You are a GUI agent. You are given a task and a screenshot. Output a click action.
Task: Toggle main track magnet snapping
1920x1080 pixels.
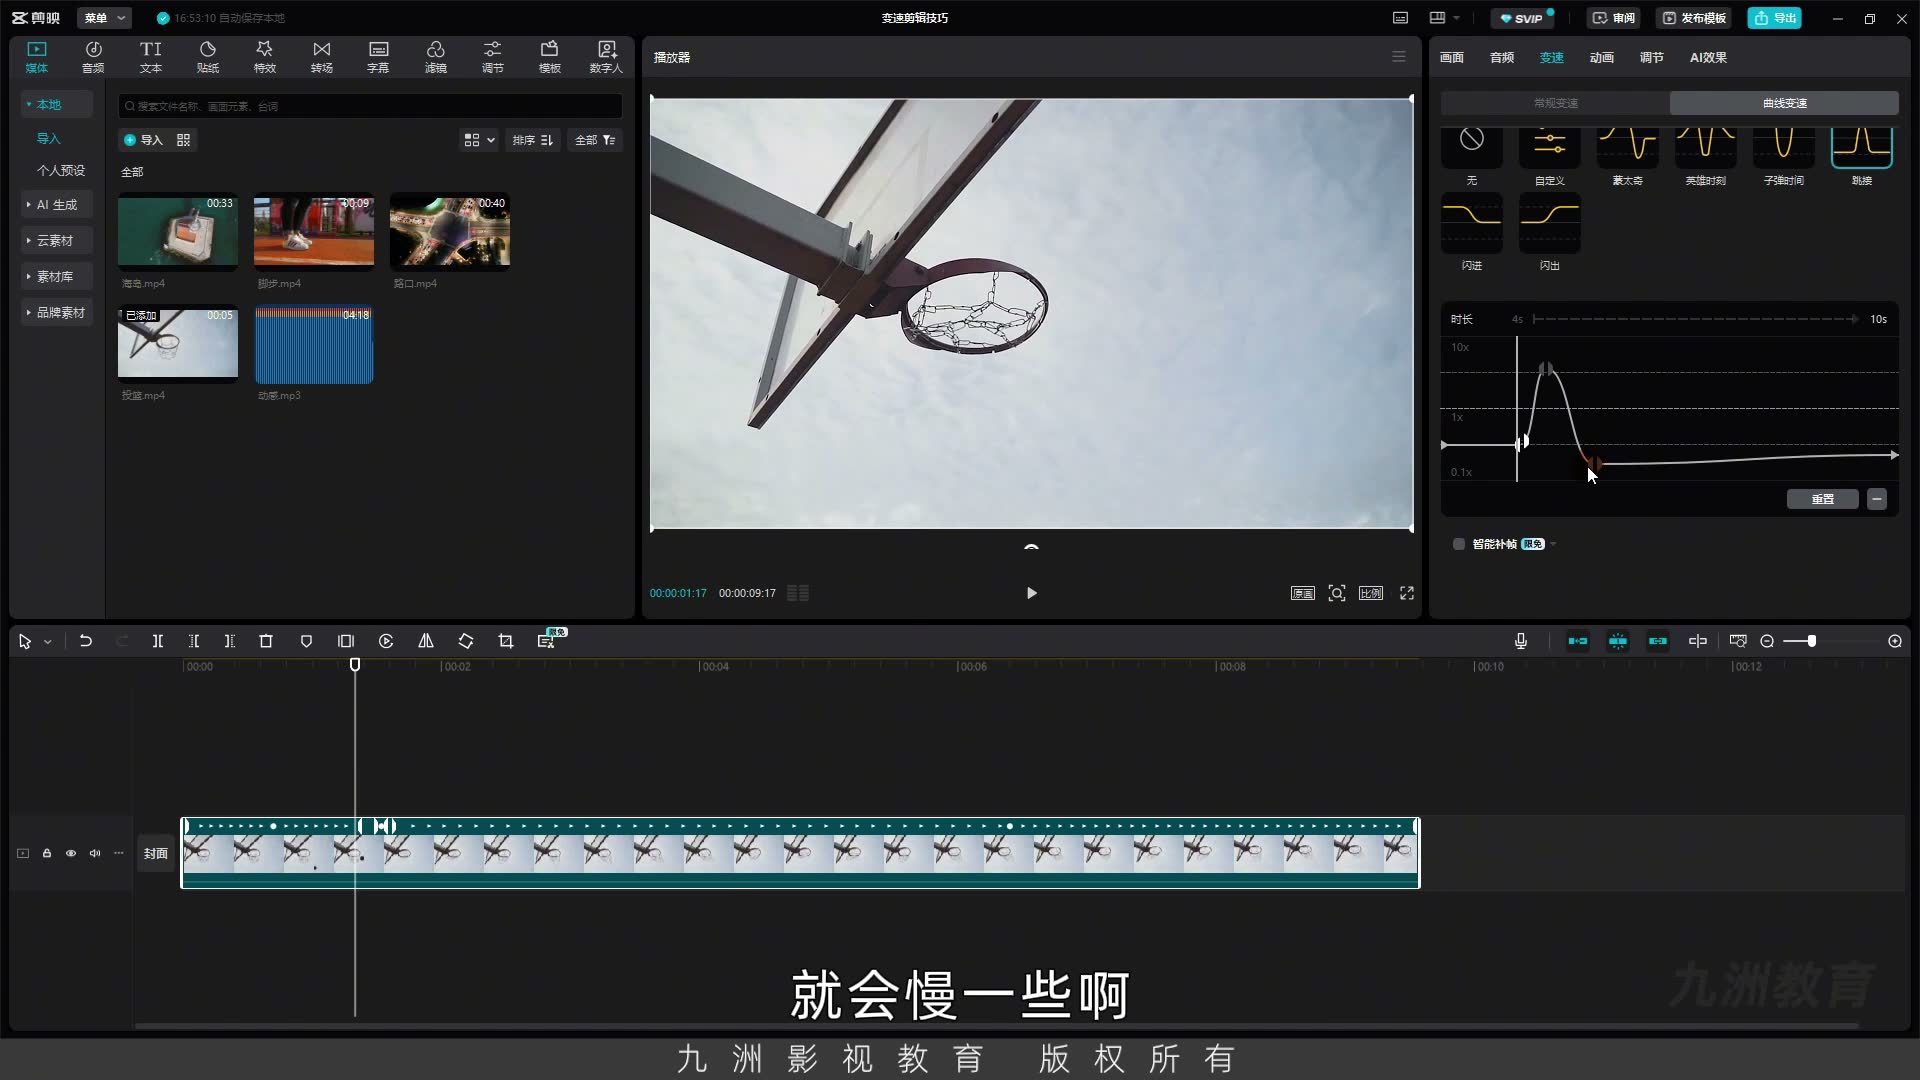point(1578,641)
